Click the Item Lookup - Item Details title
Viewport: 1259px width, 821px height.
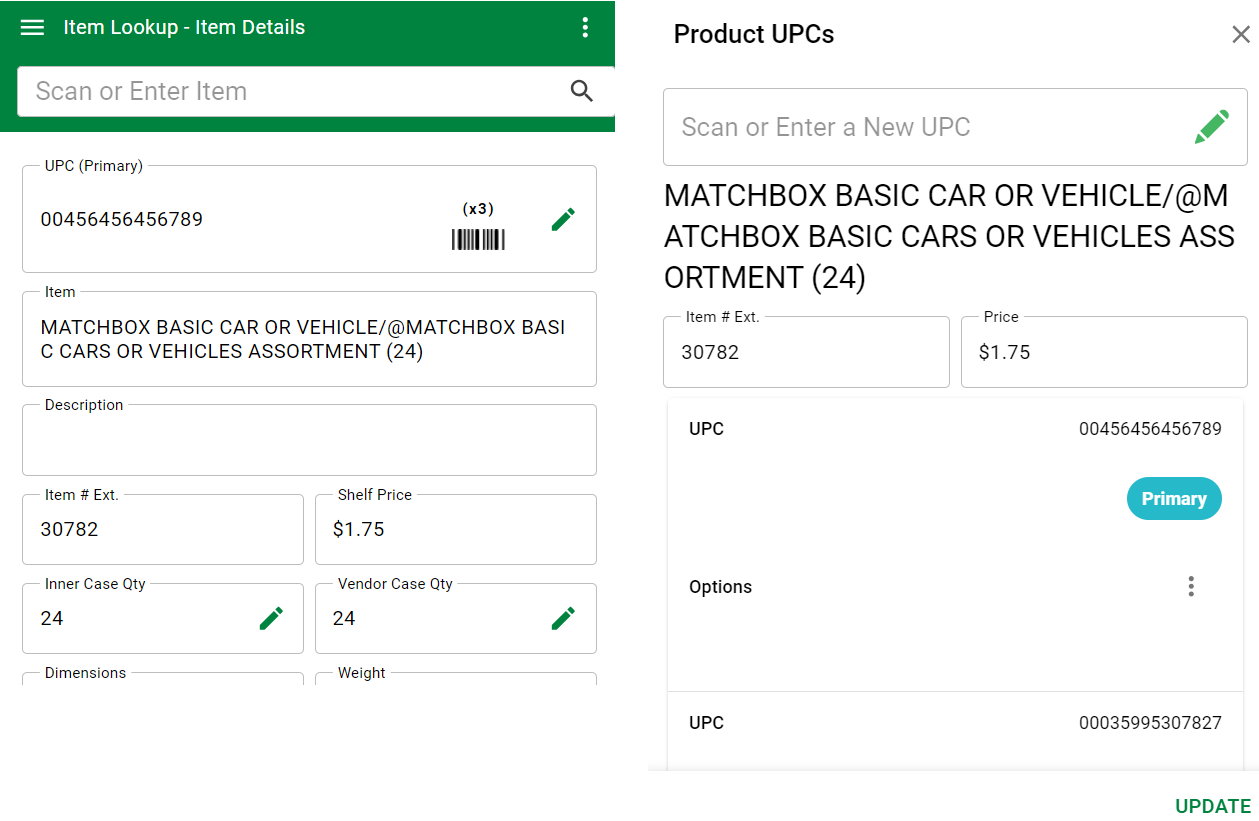[184, 28]
